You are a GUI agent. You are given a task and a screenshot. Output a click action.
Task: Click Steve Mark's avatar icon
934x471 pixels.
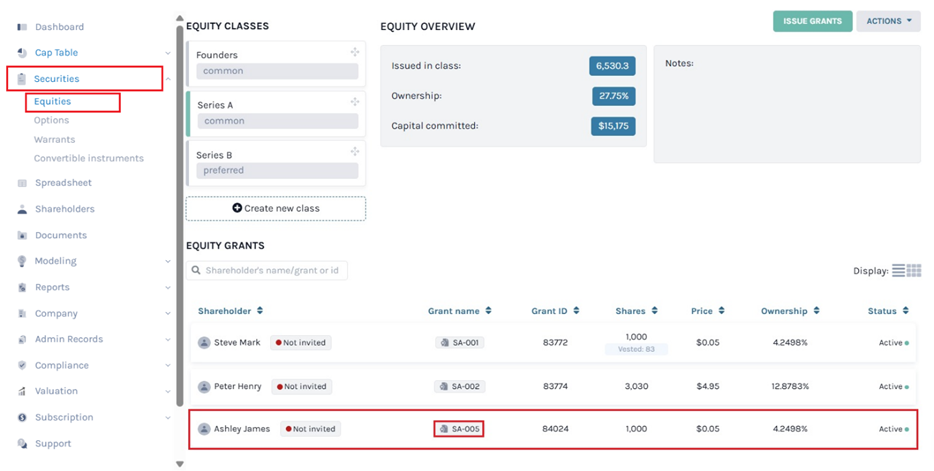(204, 342)
